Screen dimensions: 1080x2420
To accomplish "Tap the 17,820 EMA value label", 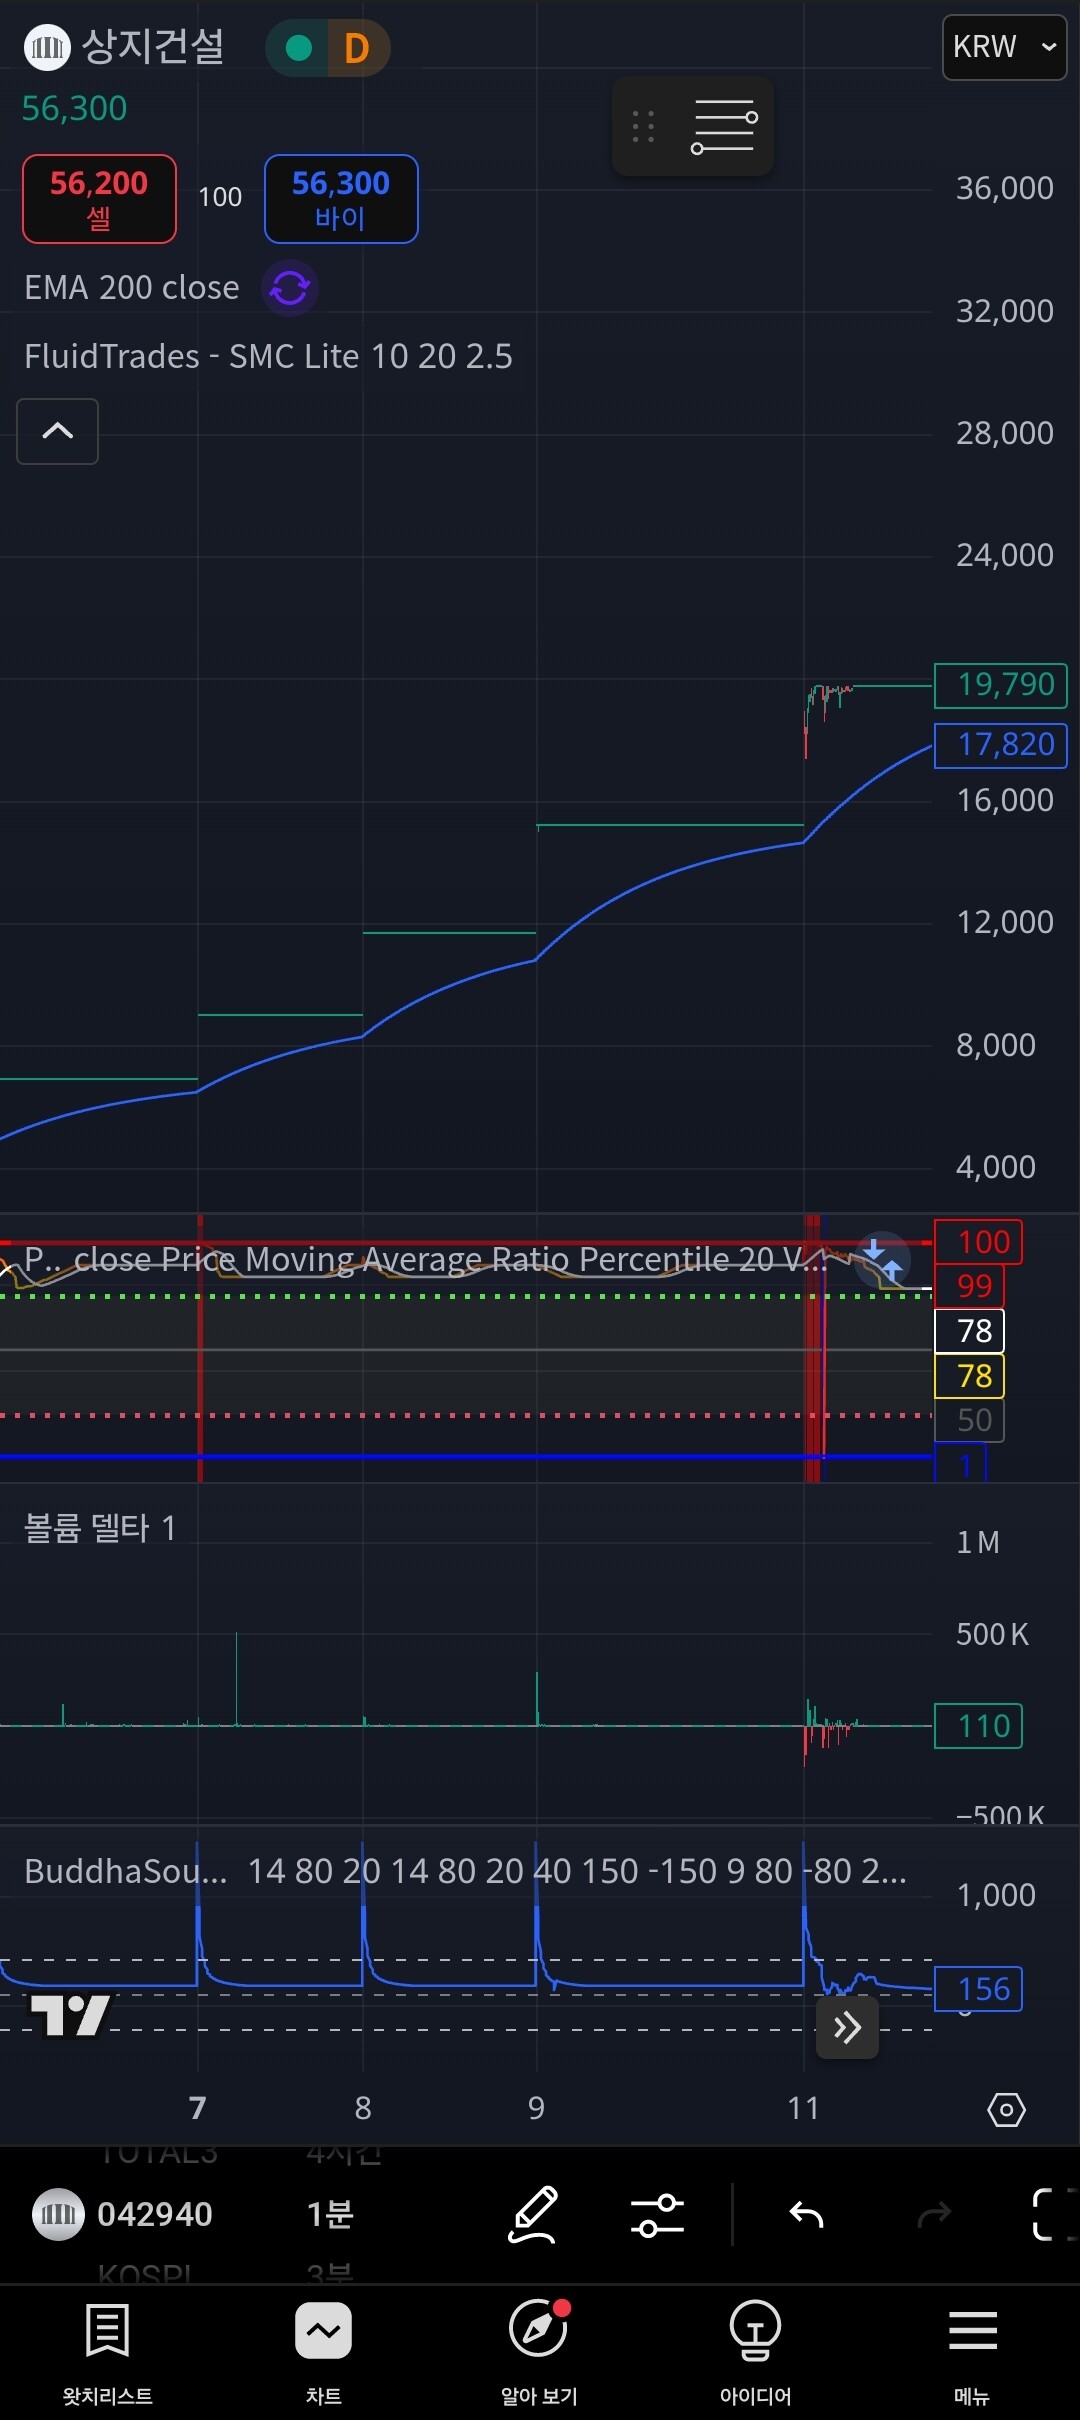I will (1001, 745).
